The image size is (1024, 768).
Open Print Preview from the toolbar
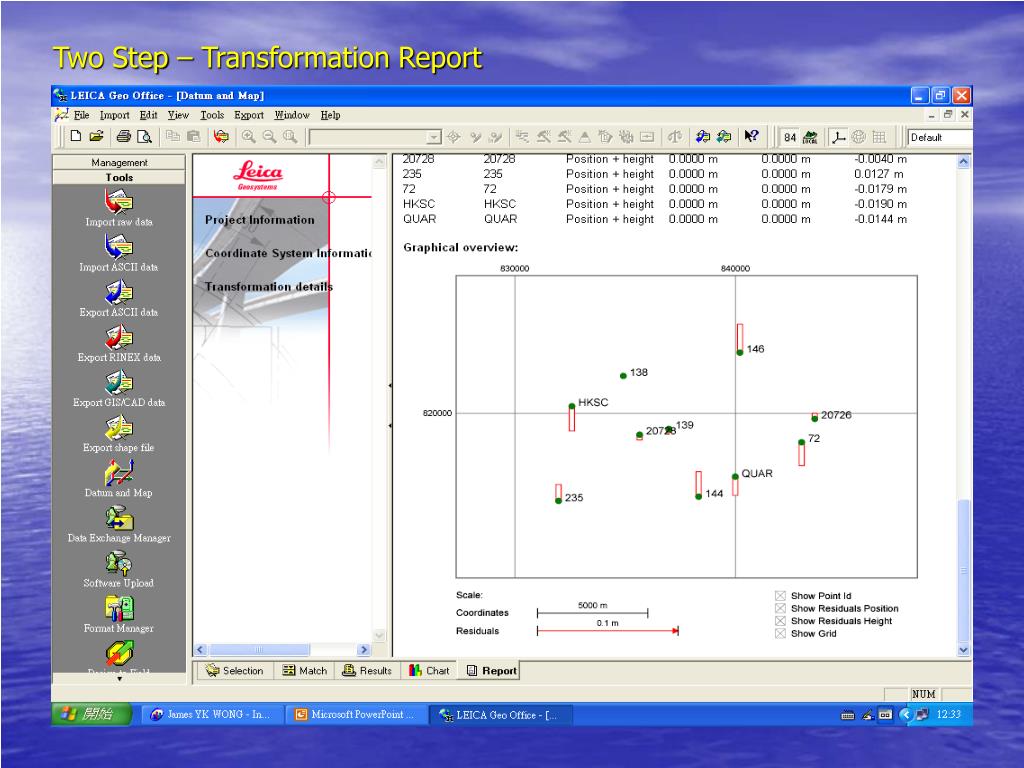(144, 136)
